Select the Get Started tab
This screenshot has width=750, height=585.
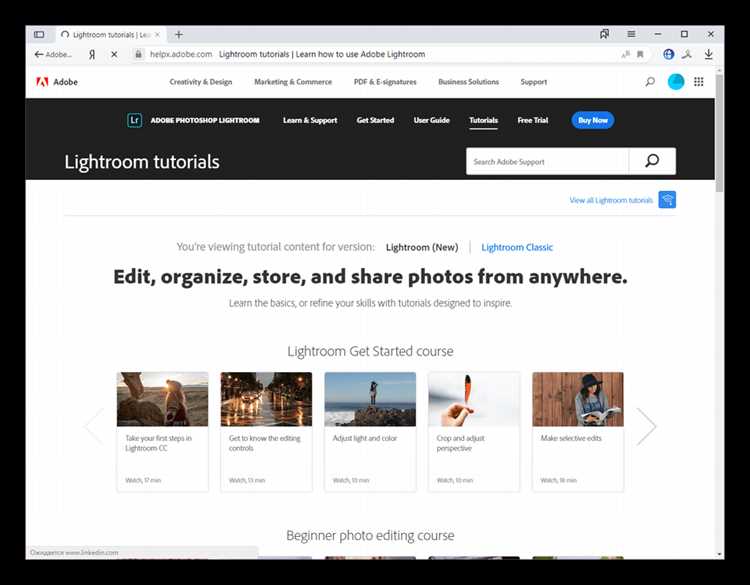[375, 120]
